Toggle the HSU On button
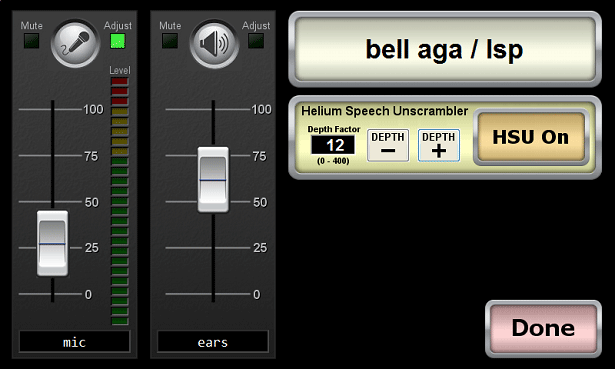Image resolution: width=616 pixels, height=370 pixels. (531, 137)
